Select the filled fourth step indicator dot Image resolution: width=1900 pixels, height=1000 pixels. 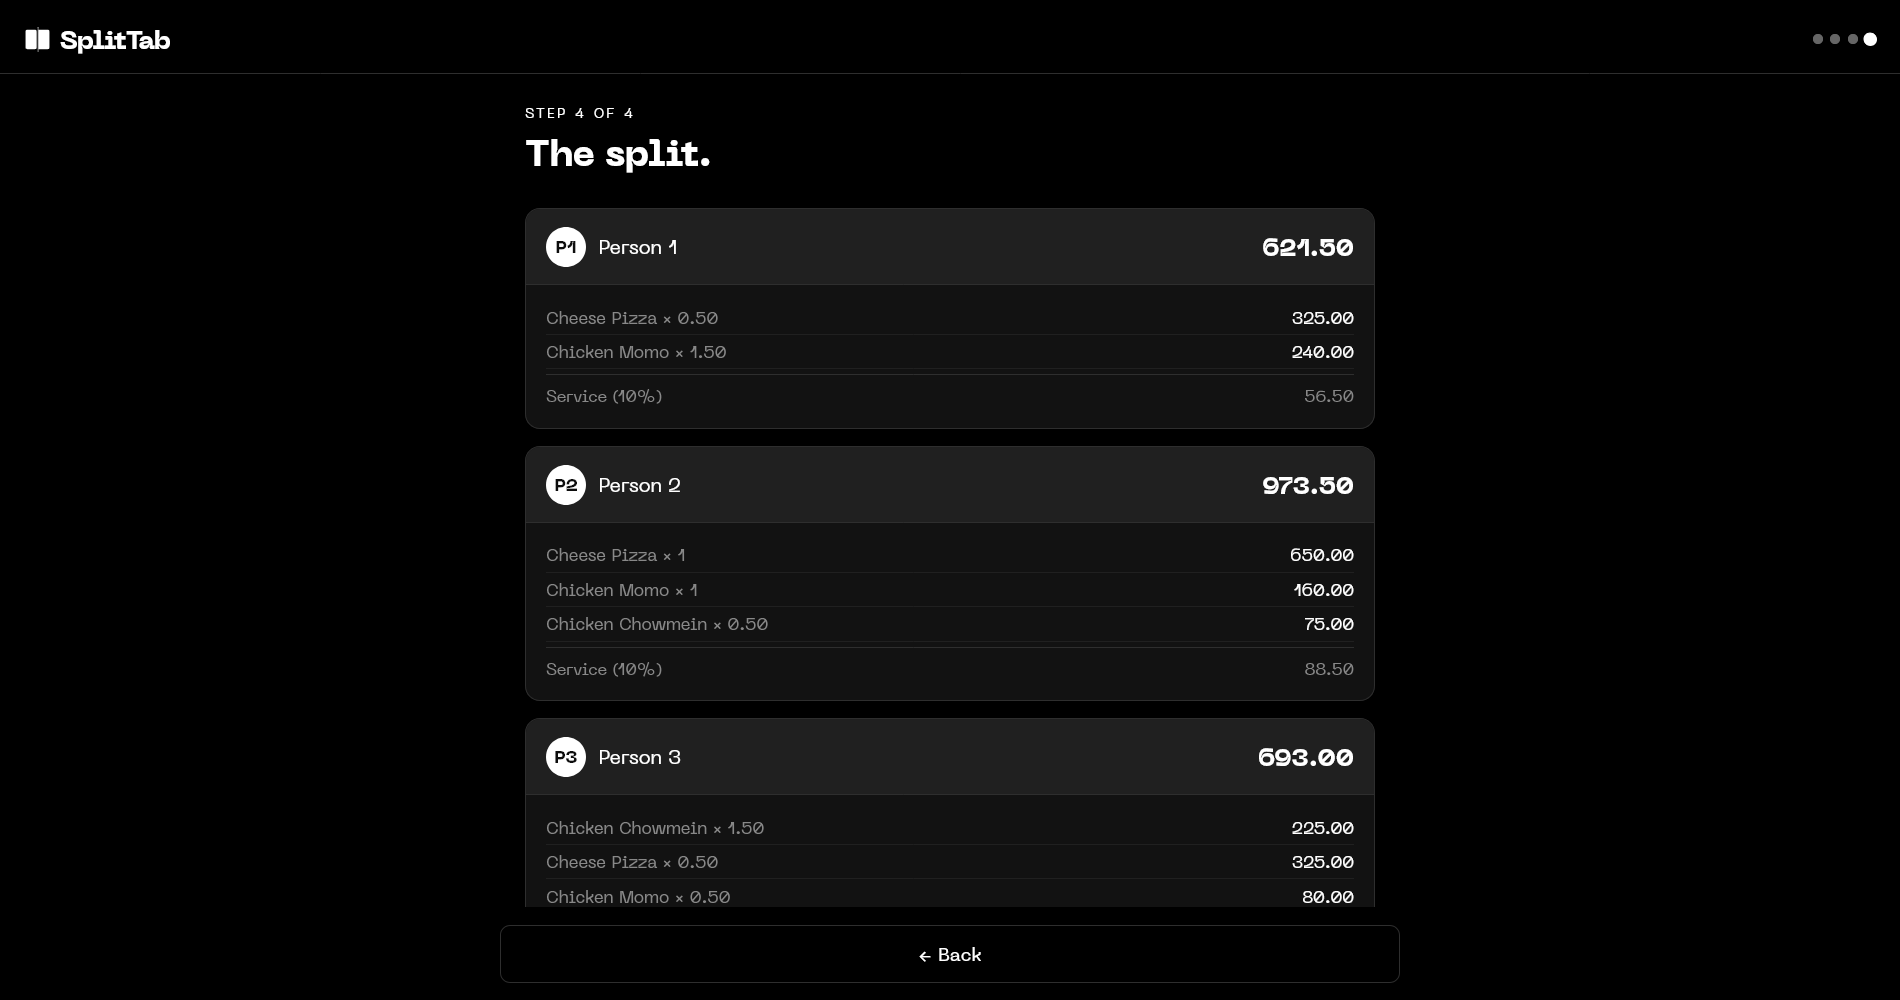point(1870,39)
